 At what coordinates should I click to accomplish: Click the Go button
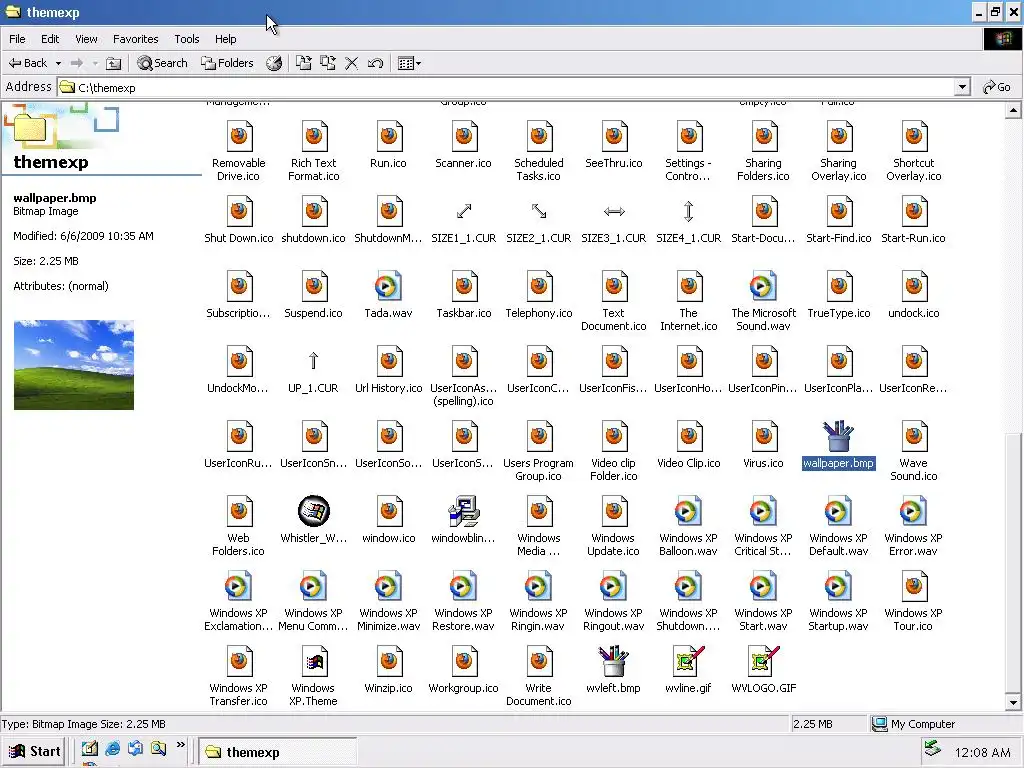[x=997, y=87]
